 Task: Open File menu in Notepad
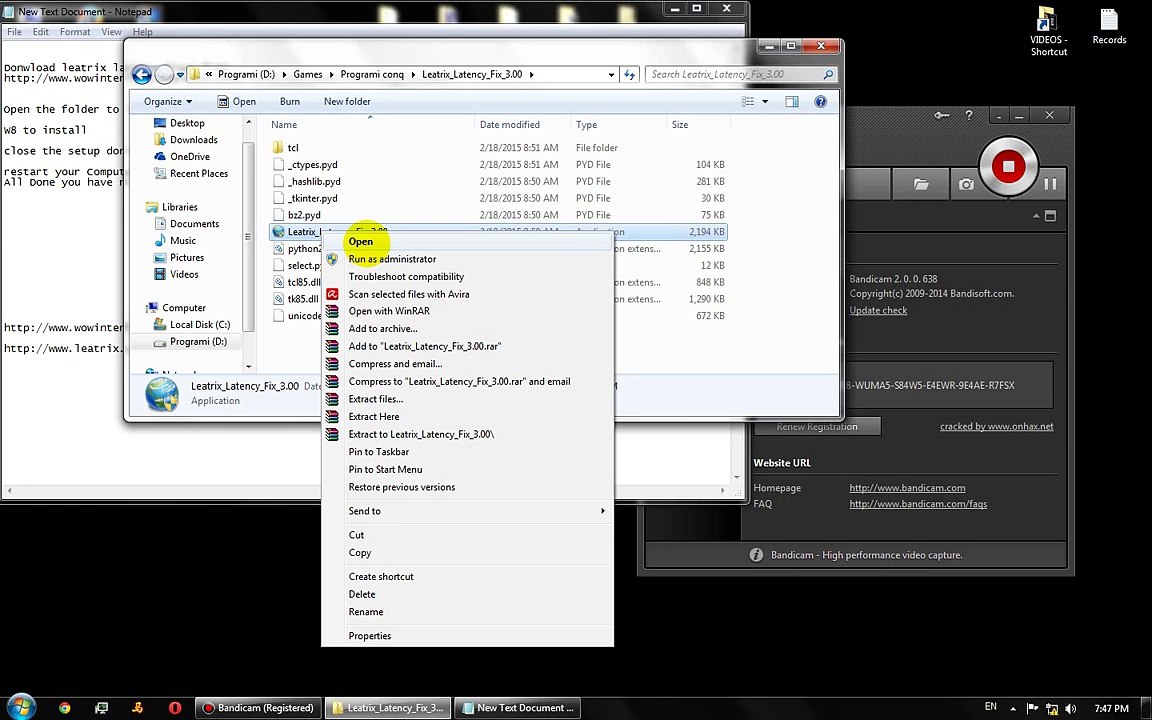point(14,32)
